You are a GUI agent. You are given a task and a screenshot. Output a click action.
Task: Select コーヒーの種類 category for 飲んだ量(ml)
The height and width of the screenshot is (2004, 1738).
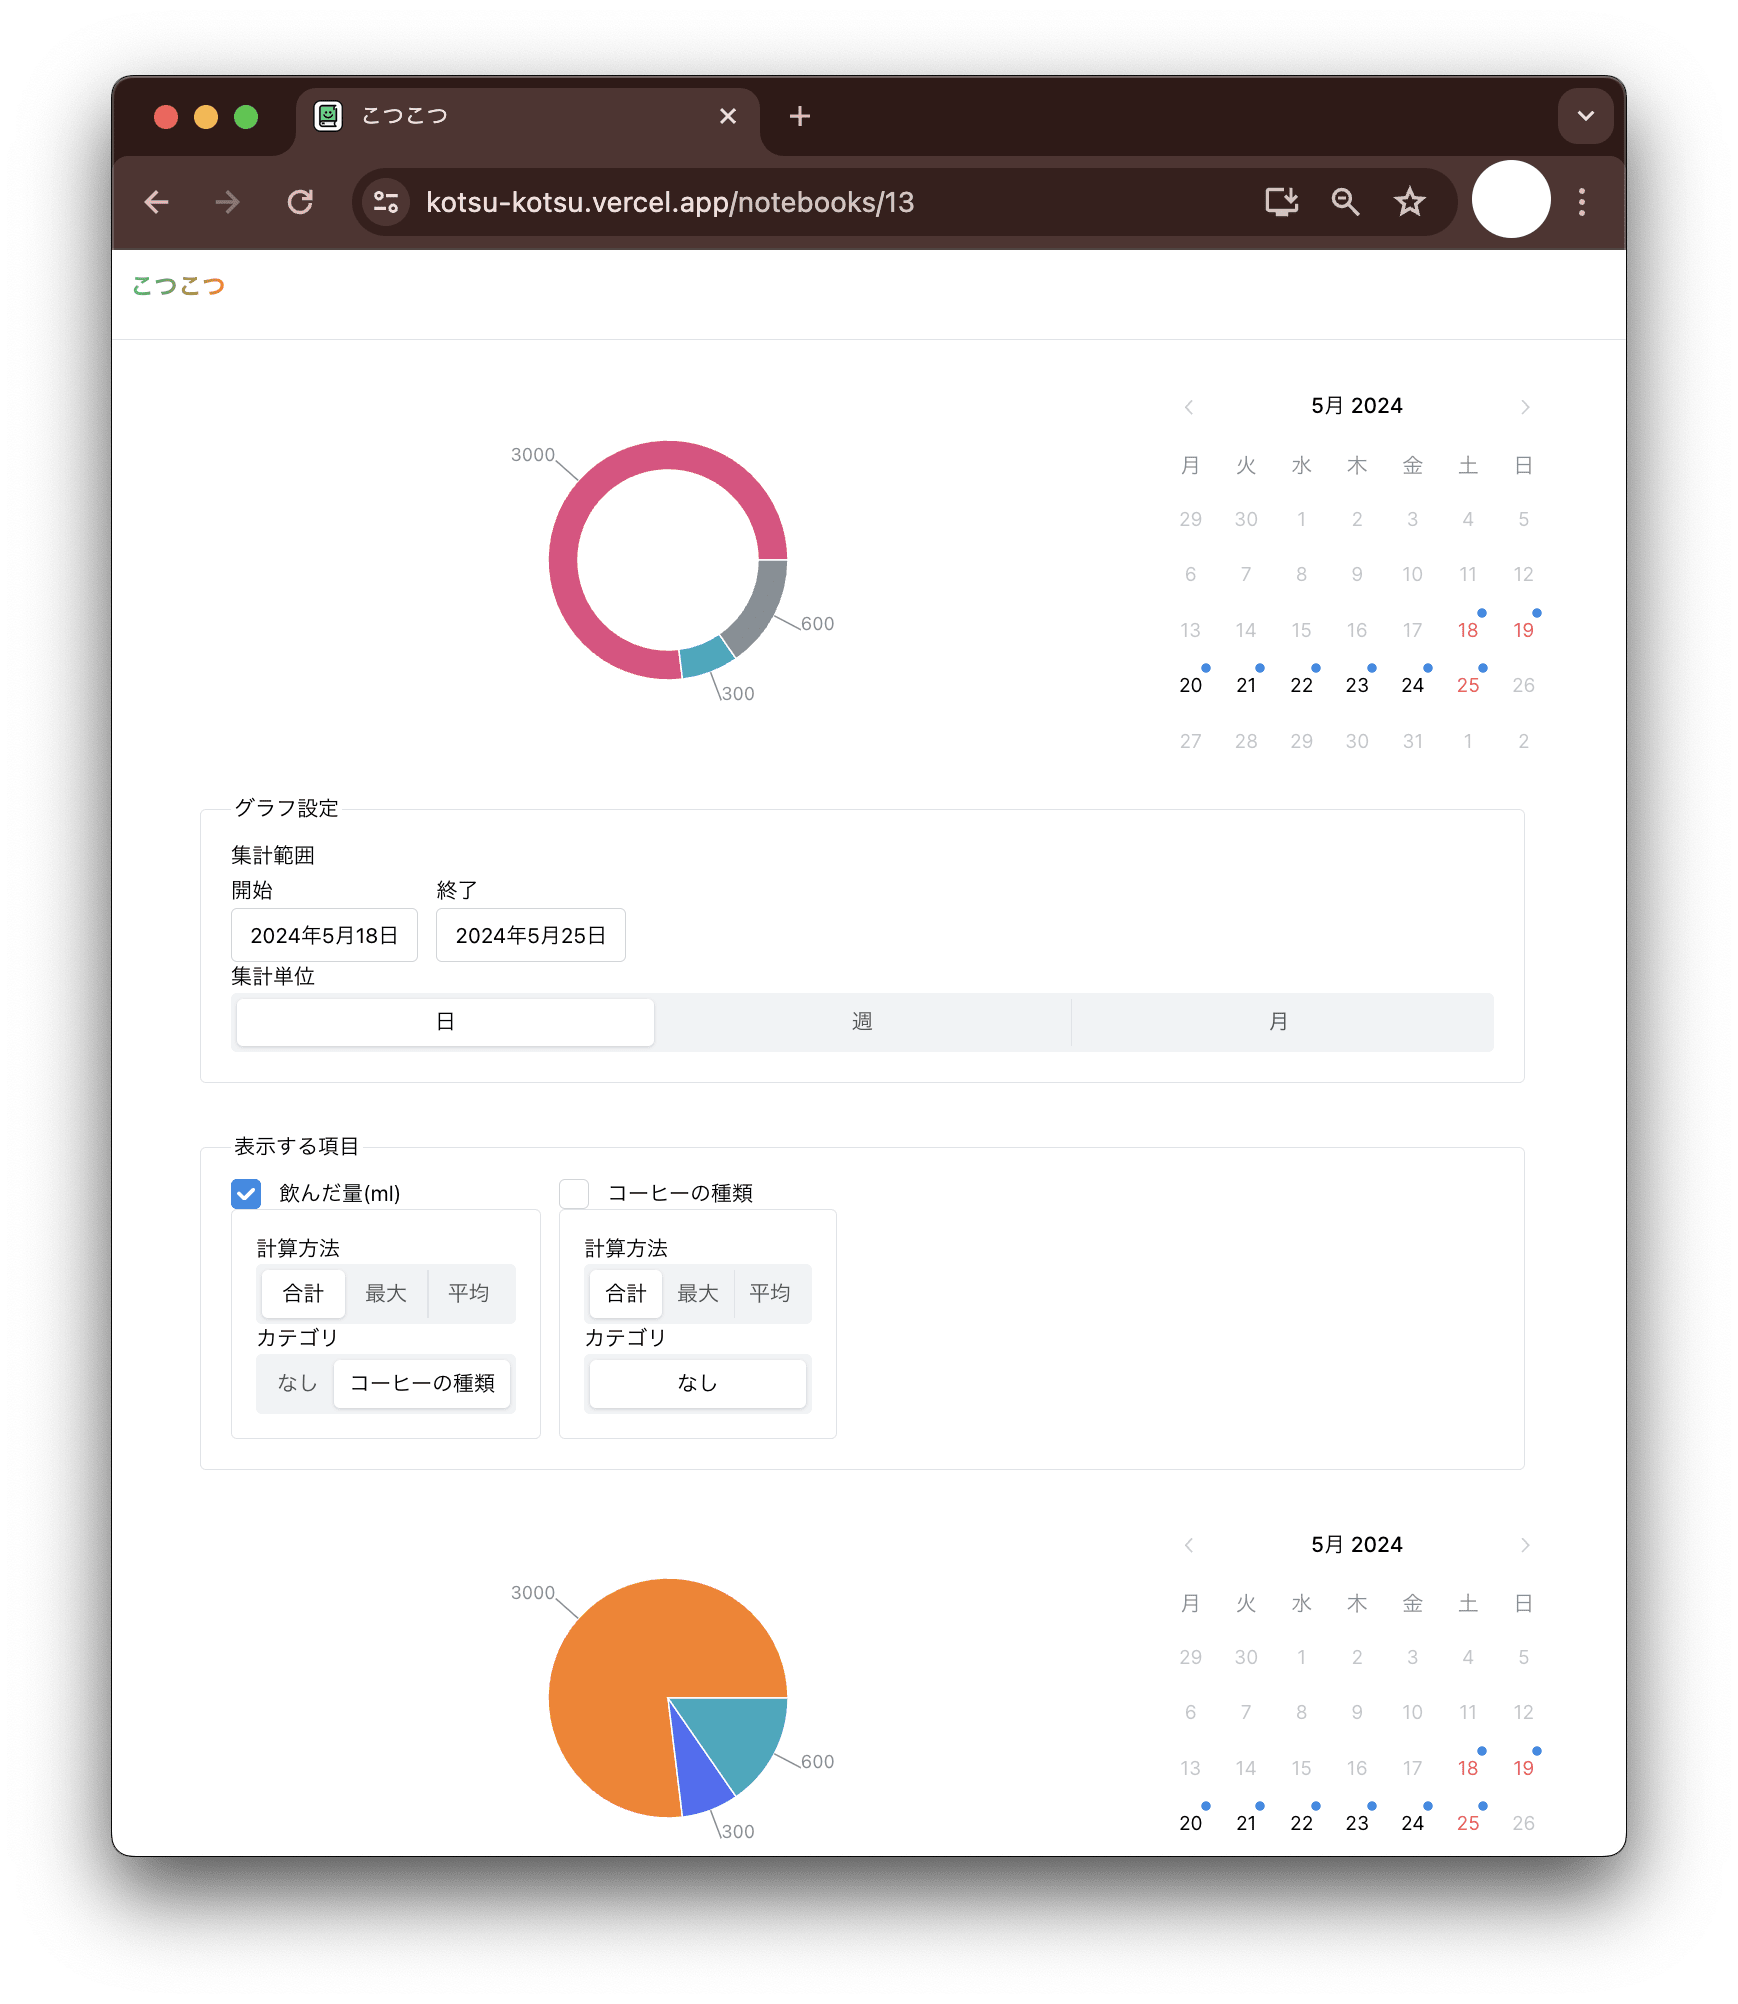pyautogui.click(x=422, y=1383)
